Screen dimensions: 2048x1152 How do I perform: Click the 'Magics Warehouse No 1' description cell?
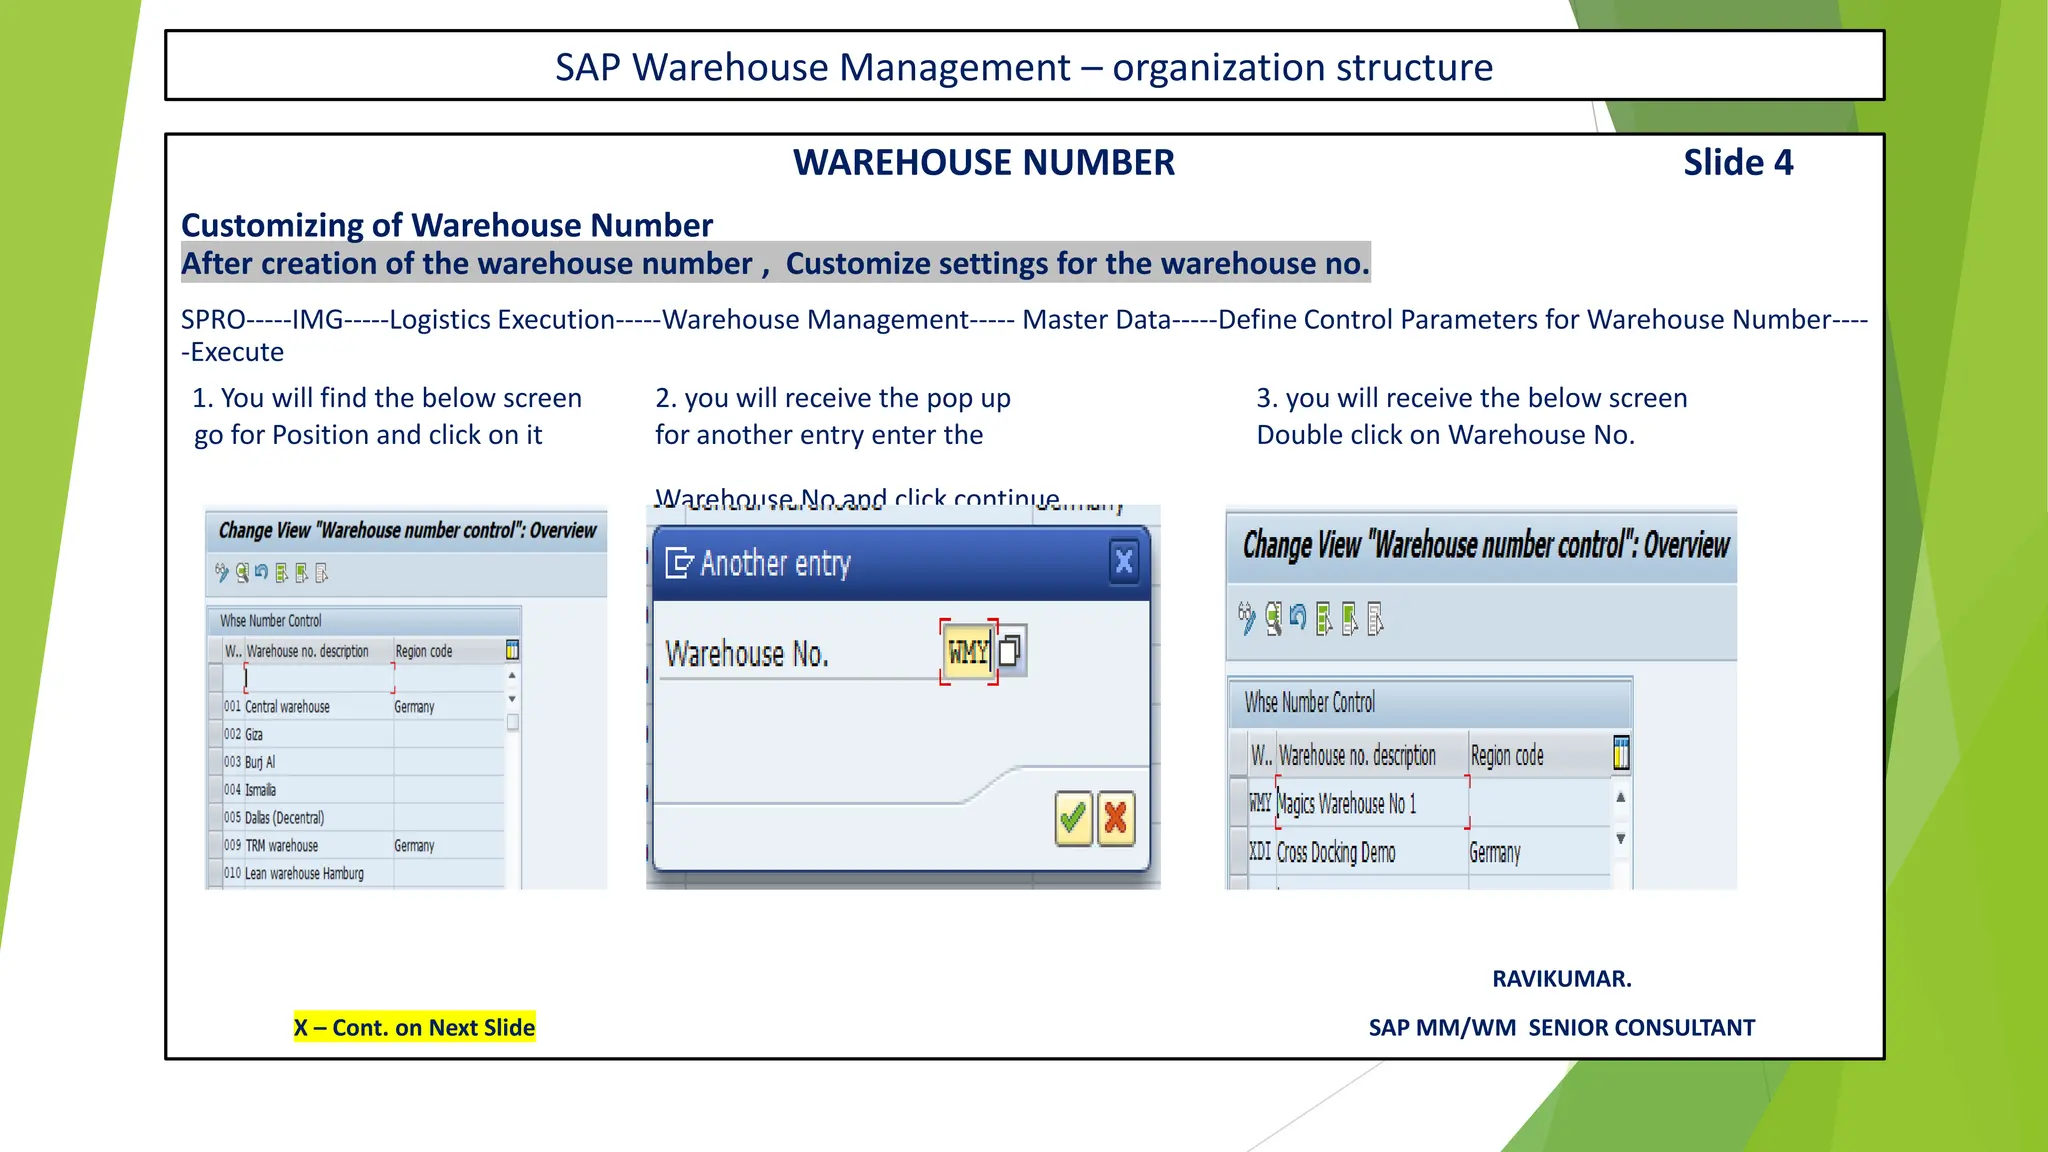pos(1372,803)
